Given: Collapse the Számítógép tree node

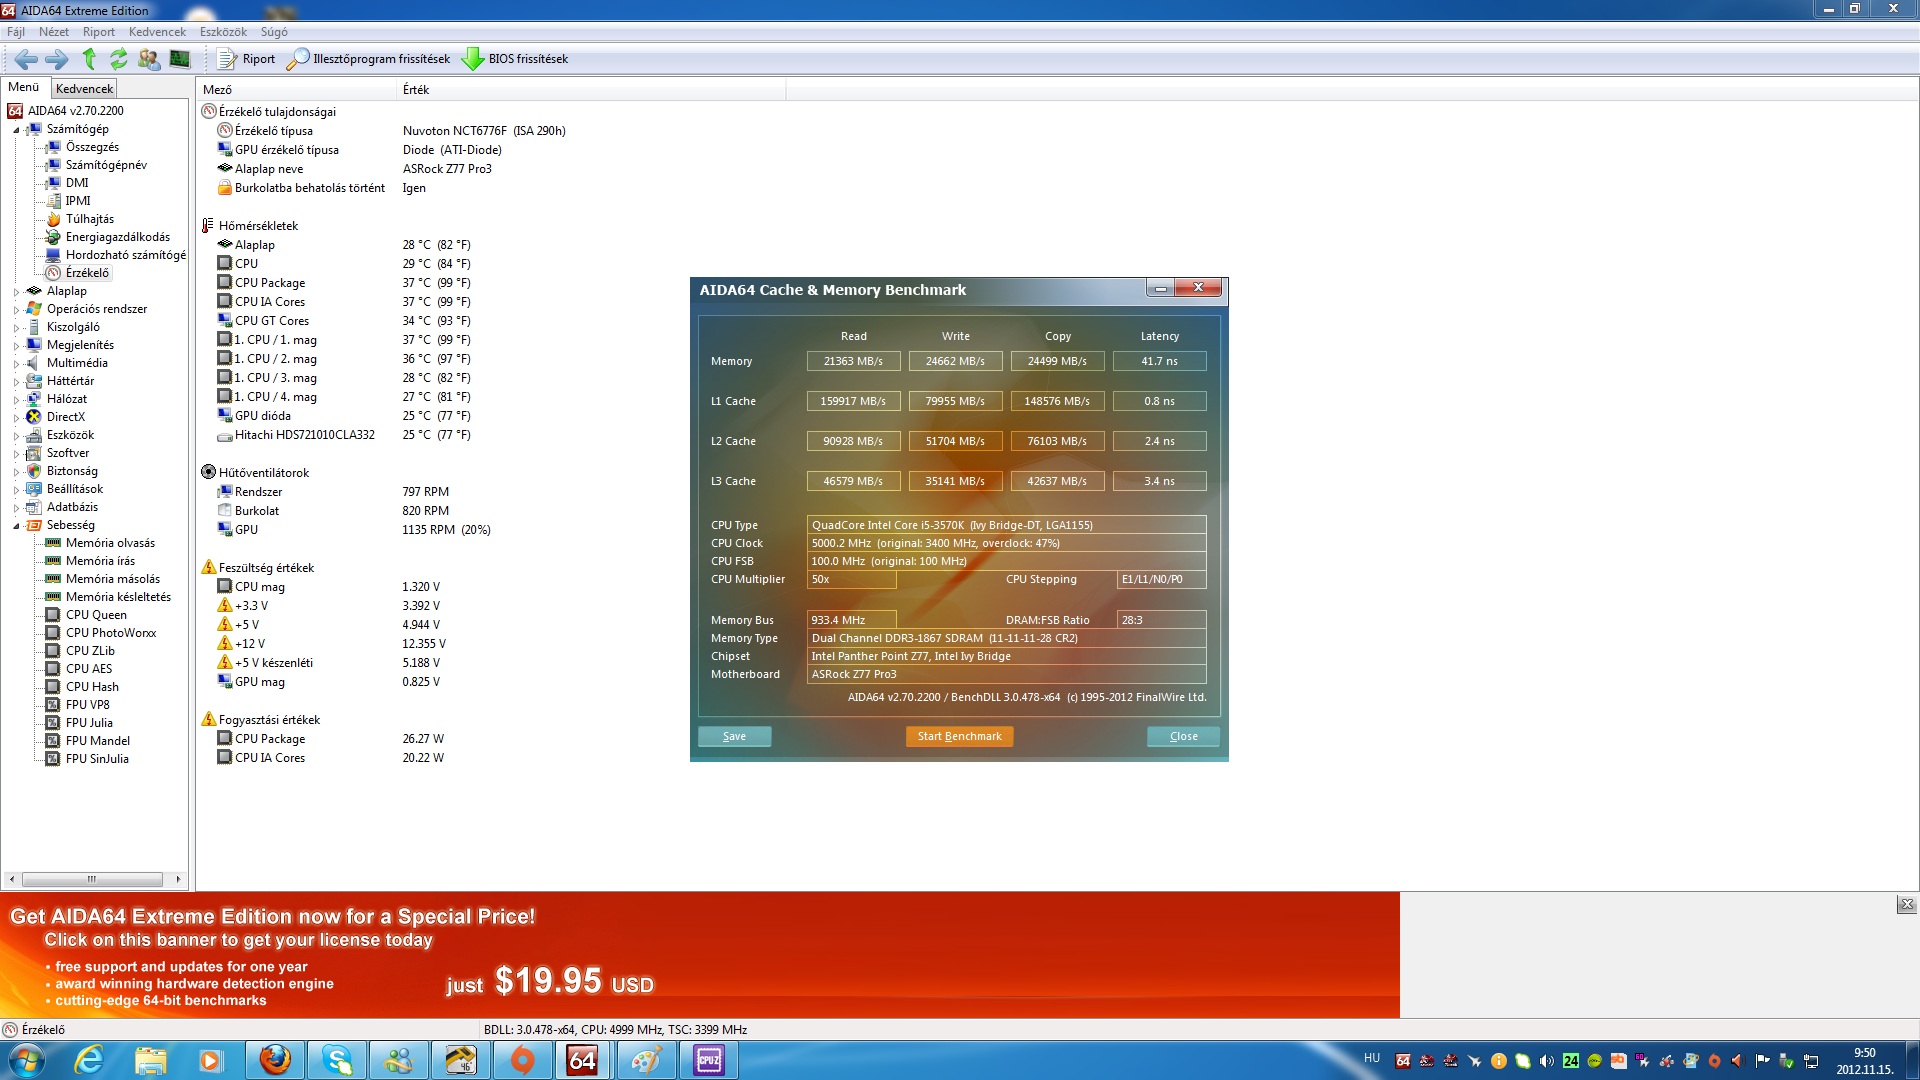Looking at the screenshot, I should point(16,129).
